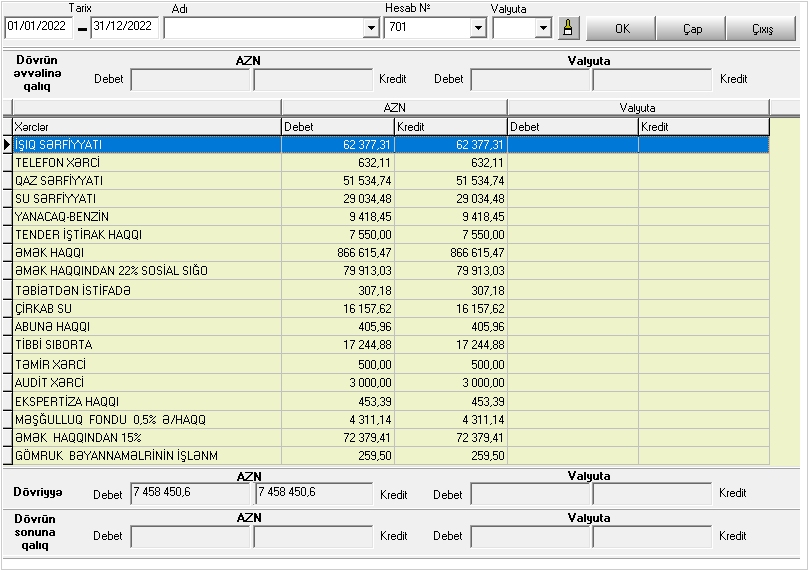Click the AZN Debet column header

[x=337, y=127]
